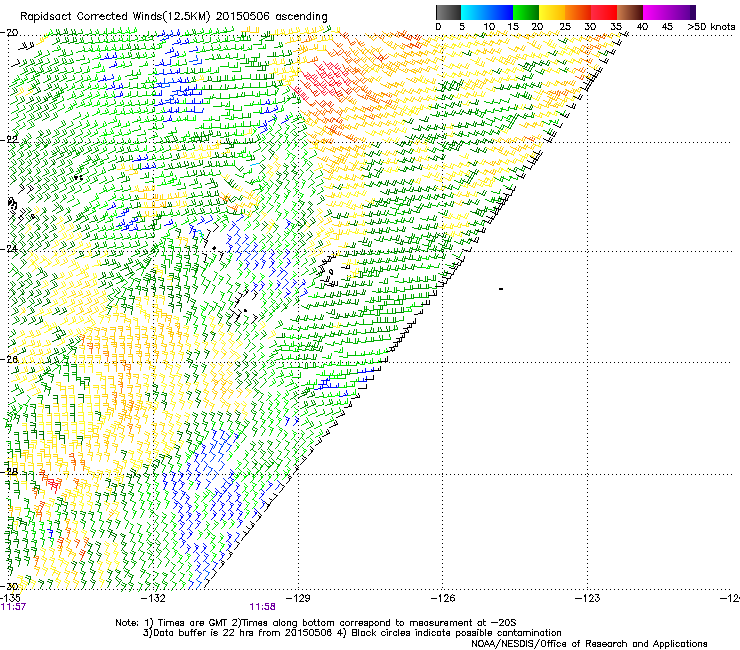740x650 pixels.
Task: Click the orange 25-30 knots legend swatch
Action: [x=578, y=12]
